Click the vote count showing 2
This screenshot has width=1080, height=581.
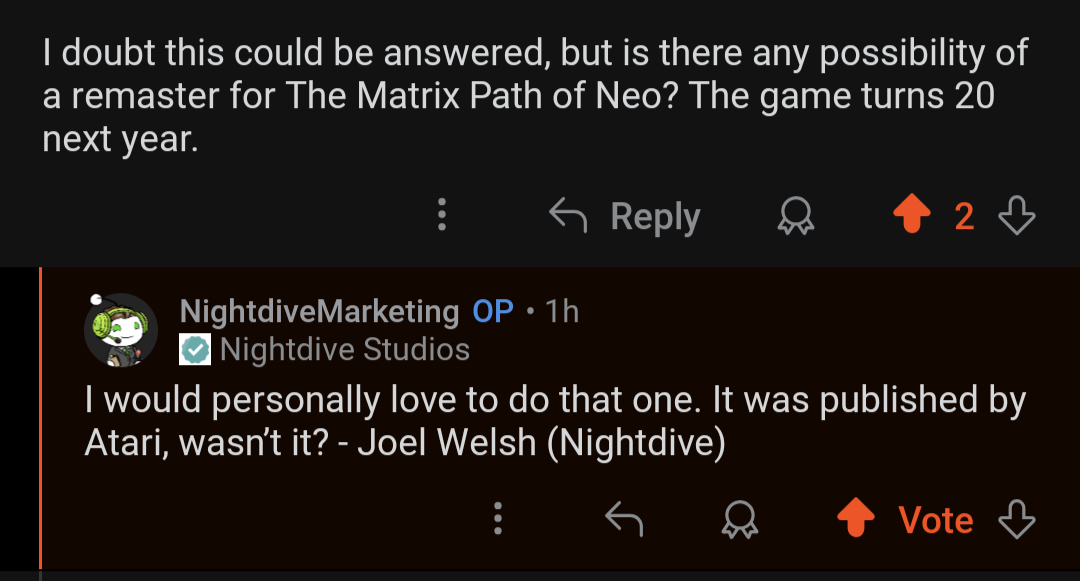[964, 216]
